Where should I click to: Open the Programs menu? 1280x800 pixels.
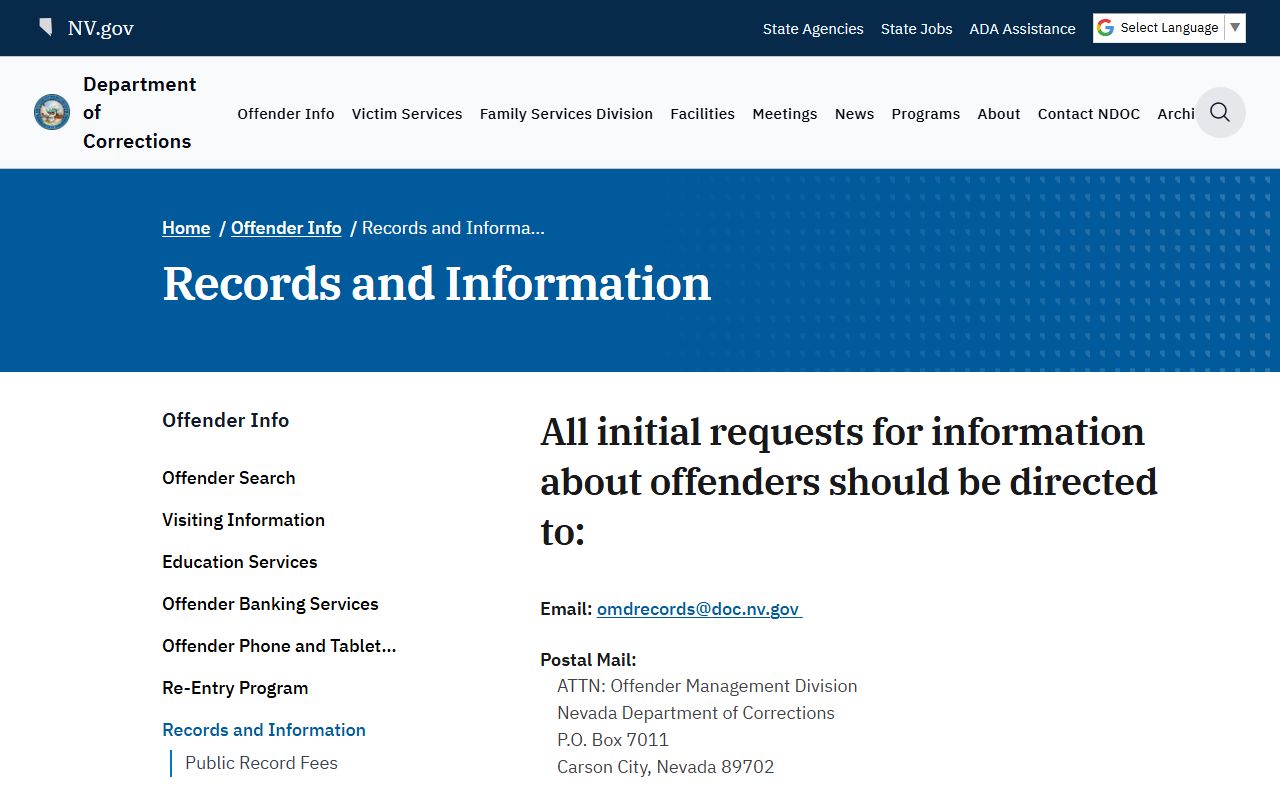(926, 114)
